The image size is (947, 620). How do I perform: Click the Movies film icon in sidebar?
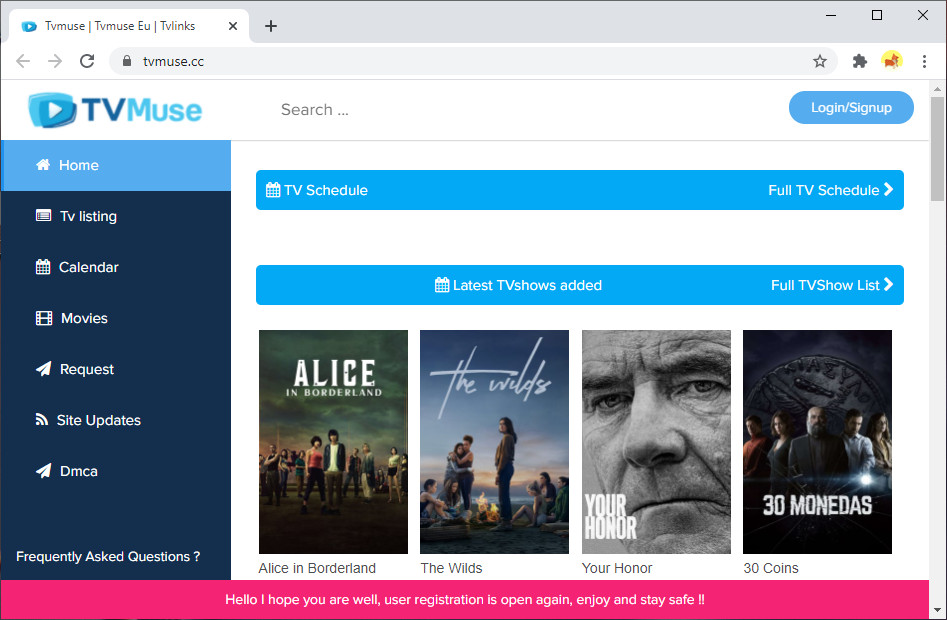point(44,318)
